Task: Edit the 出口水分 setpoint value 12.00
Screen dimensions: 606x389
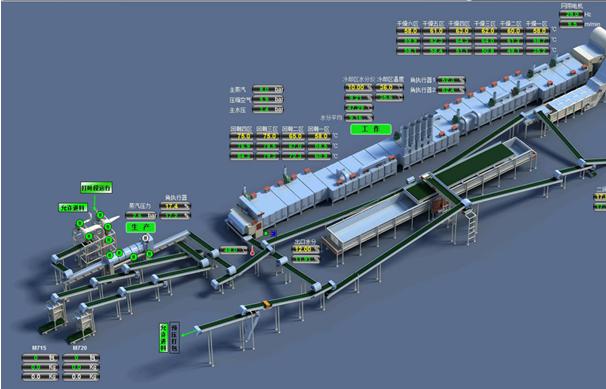Action: click(x=306, y=250)
